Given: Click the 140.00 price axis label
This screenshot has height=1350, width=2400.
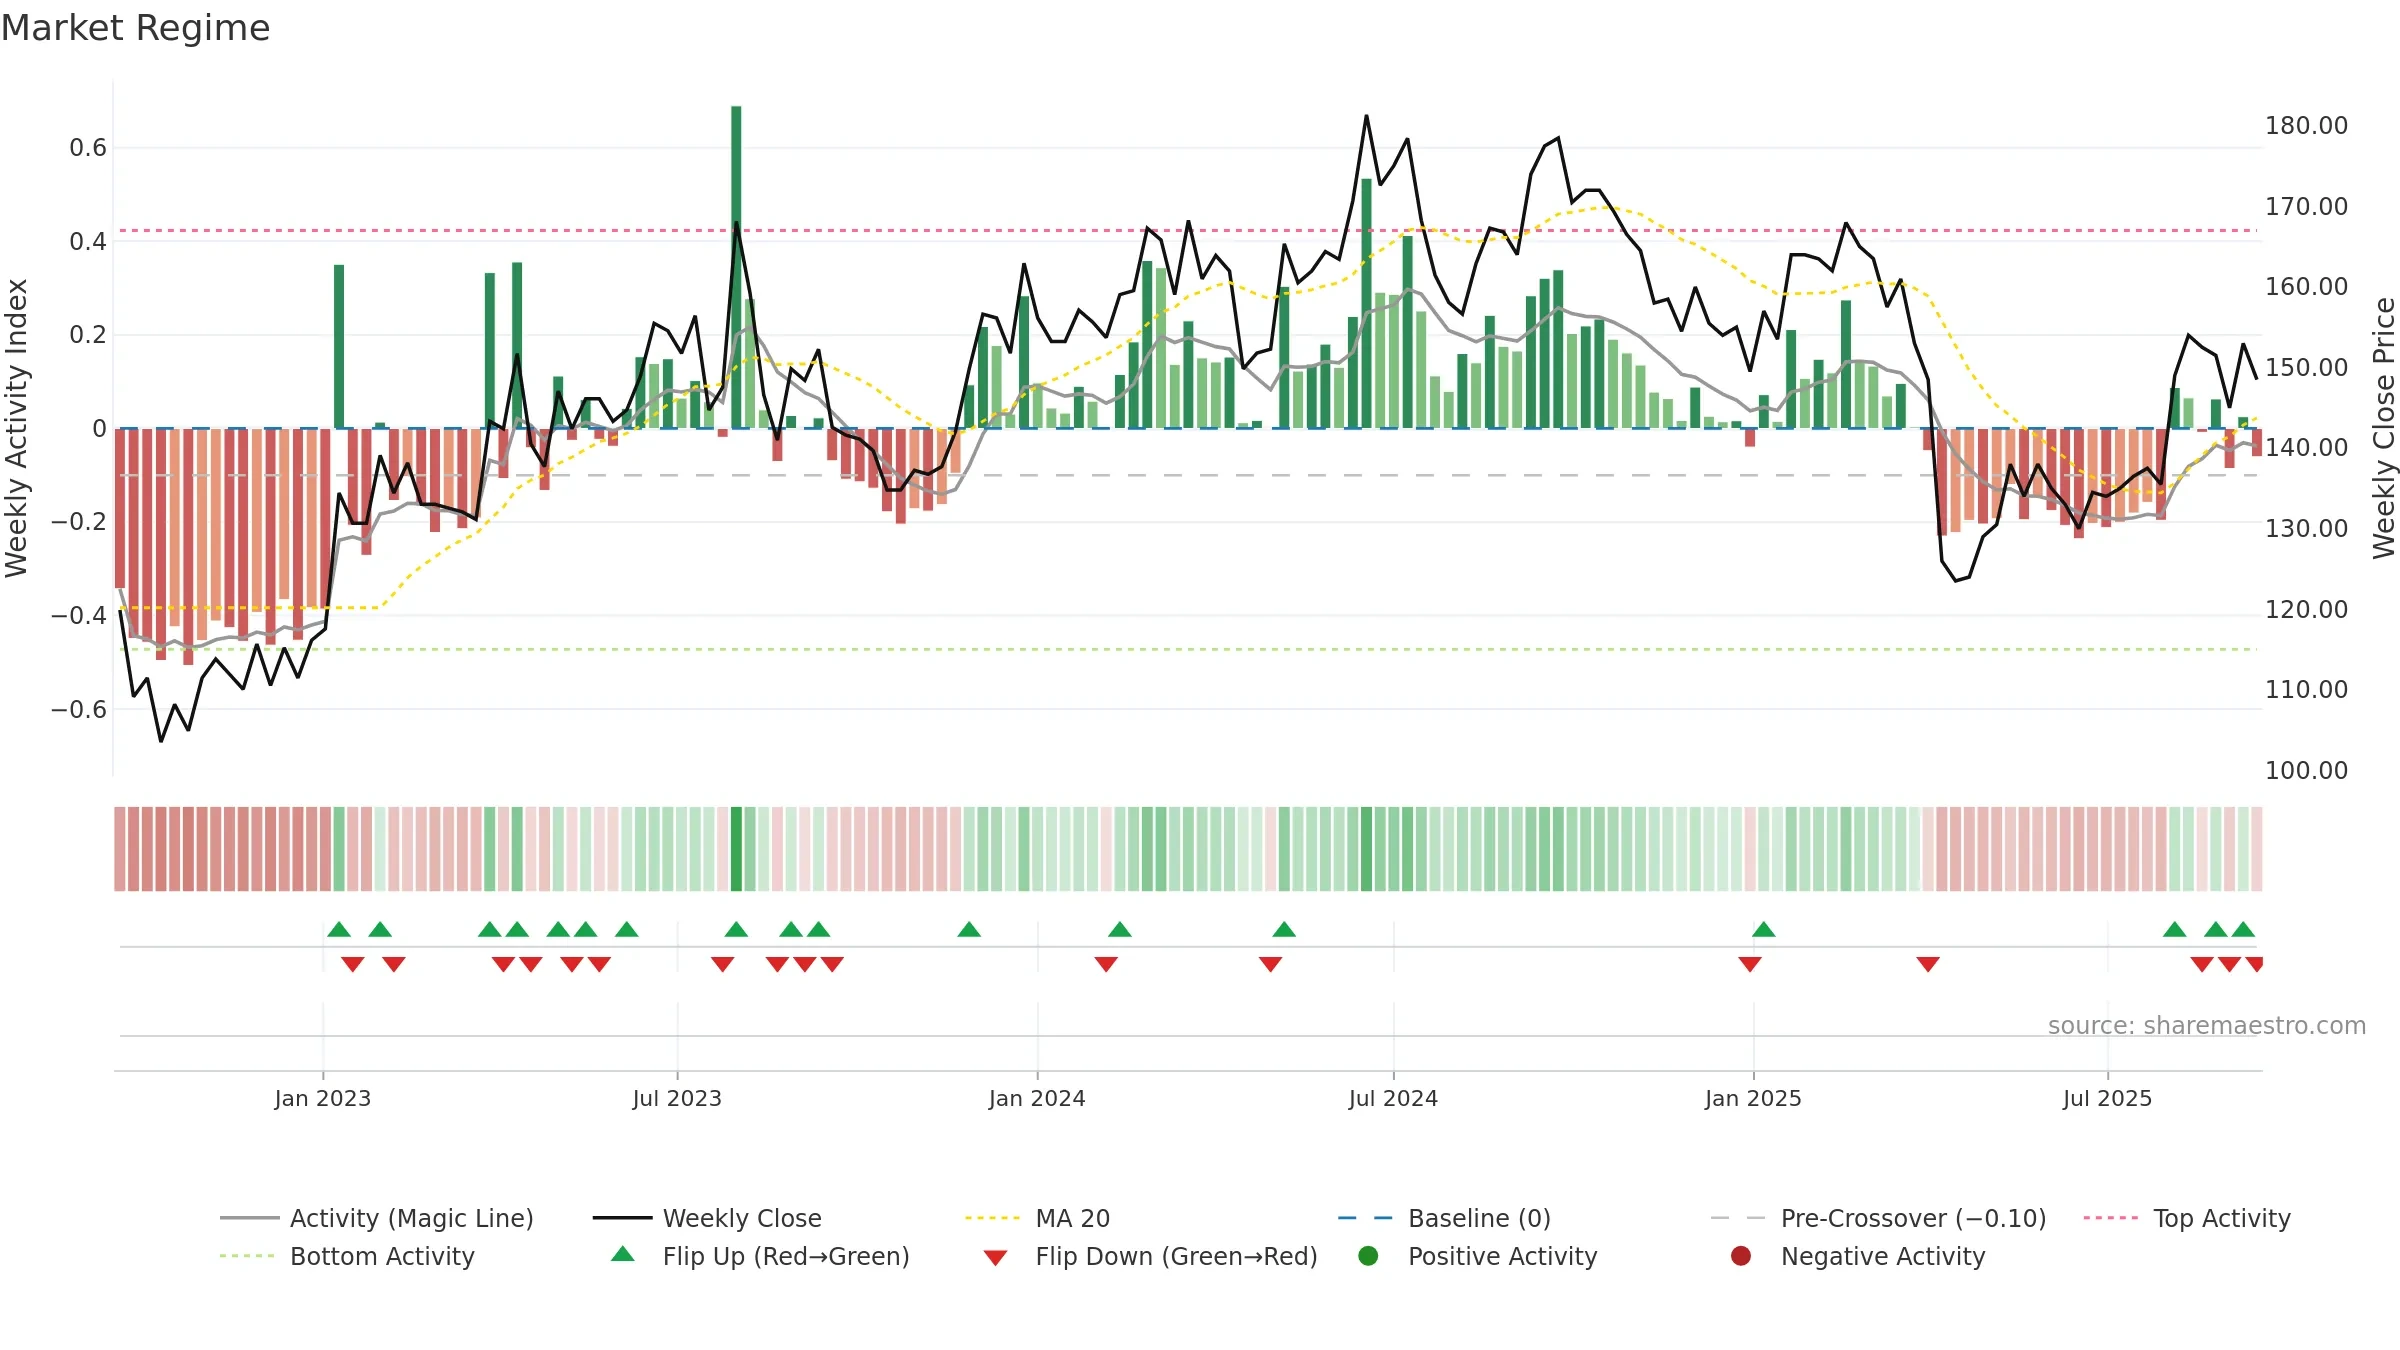Looking at the screenshot, I should [x=2306, y=448].
